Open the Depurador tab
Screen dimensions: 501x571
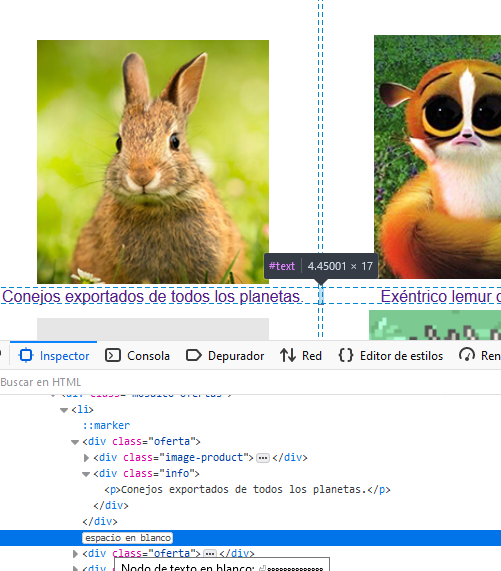225,355
